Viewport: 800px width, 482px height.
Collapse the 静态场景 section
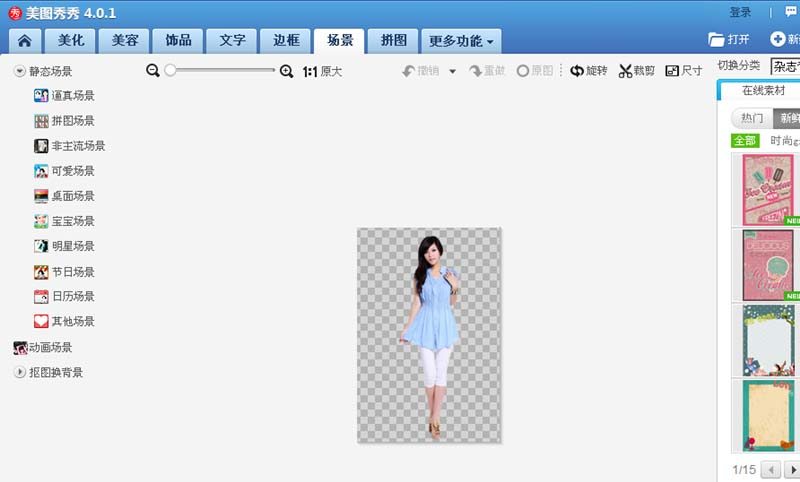(19, 71)
